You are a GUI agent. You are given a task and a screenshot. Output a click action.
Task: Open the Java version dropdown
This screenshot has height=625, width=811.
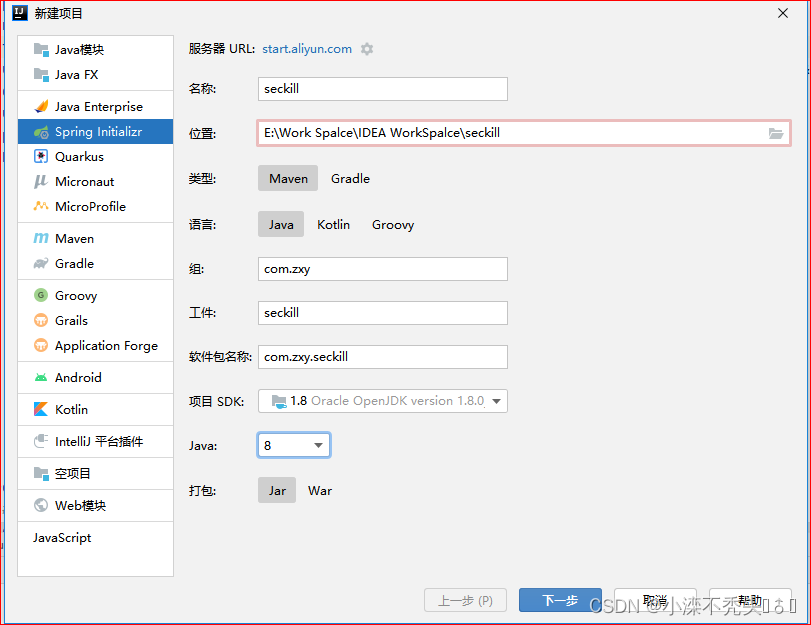pos(294,445)
